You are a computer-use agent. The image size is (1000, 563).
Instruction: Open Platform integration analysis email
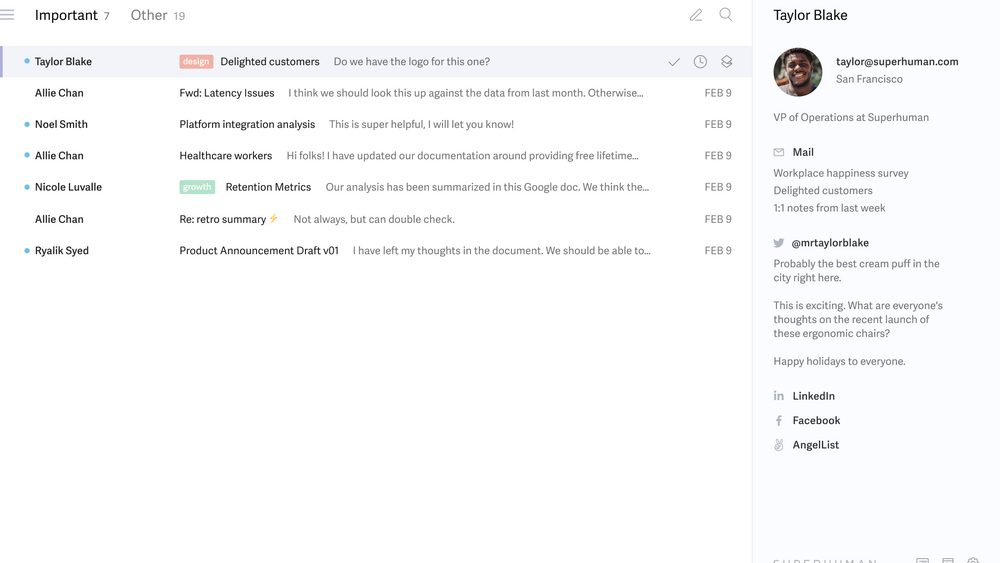point(247,125)
